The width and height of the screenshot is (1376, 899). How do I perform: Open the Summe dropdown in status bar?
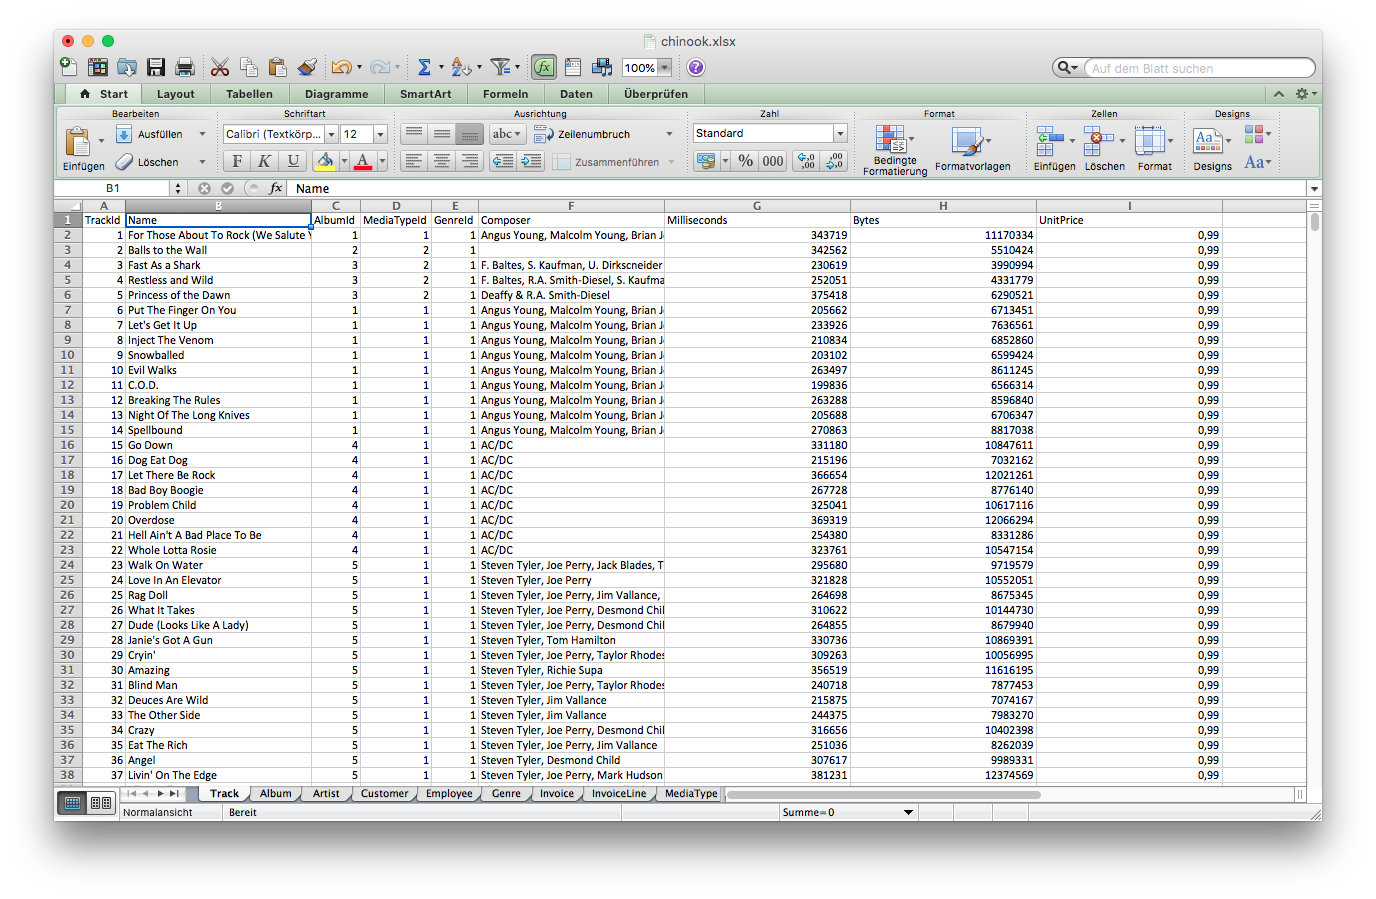pos(908,812)
